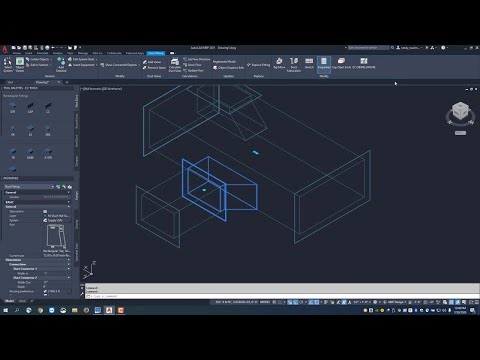
Task: Click Set Flow Direction command
Action: (x=197, y=59)
